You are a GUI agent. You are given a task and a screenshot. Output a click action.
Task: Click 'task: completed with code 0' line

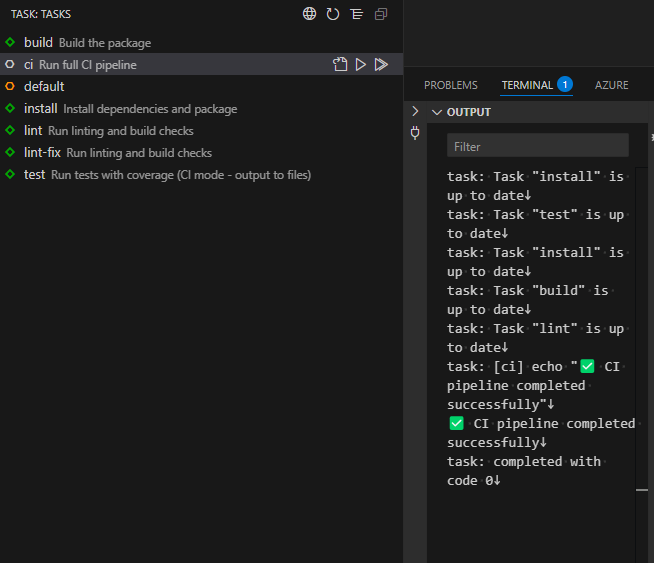click(524, 471)
